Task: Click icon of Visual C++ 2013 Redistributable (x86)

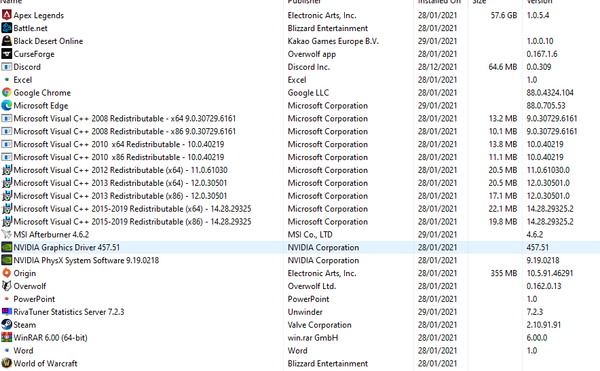Action: click(7, 196)
